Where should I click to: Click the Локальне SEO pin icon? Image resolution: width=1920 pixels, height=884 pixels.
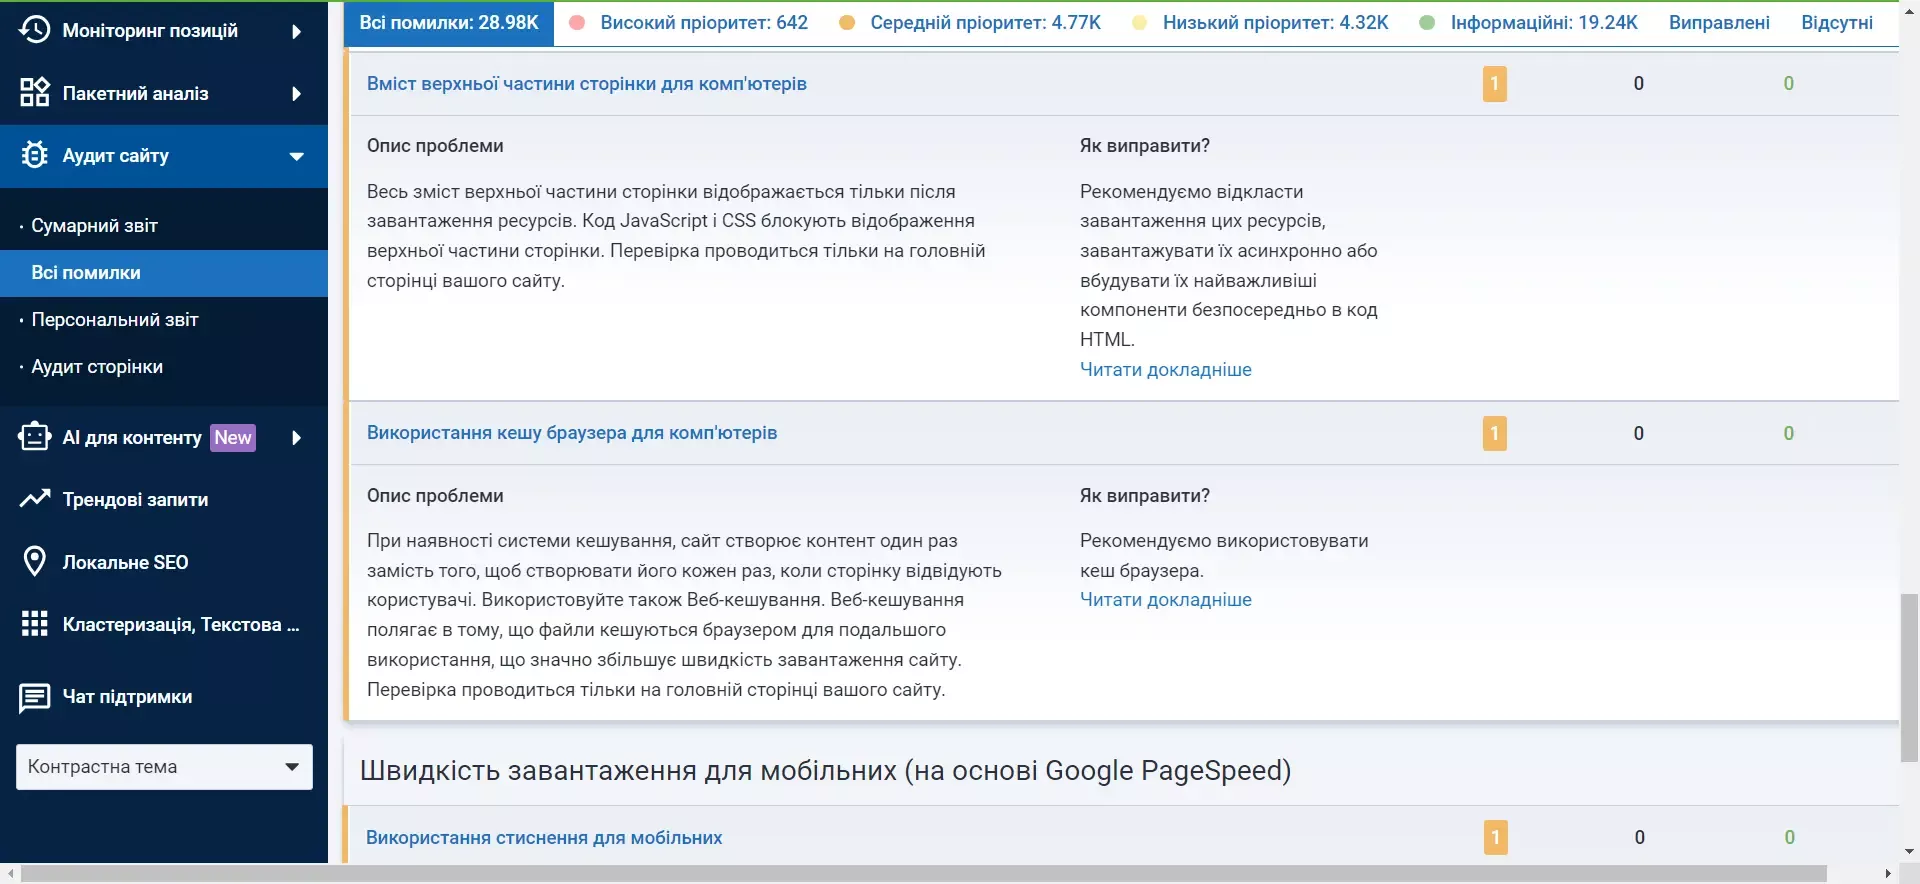[34, 561]
